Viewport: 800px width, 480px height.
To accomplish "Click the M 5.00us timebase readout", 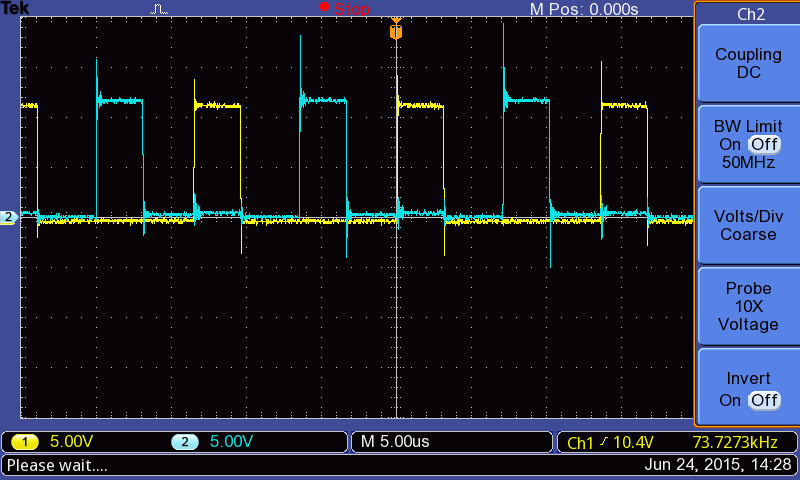I will pyautogui.click(x=395, y=441).
